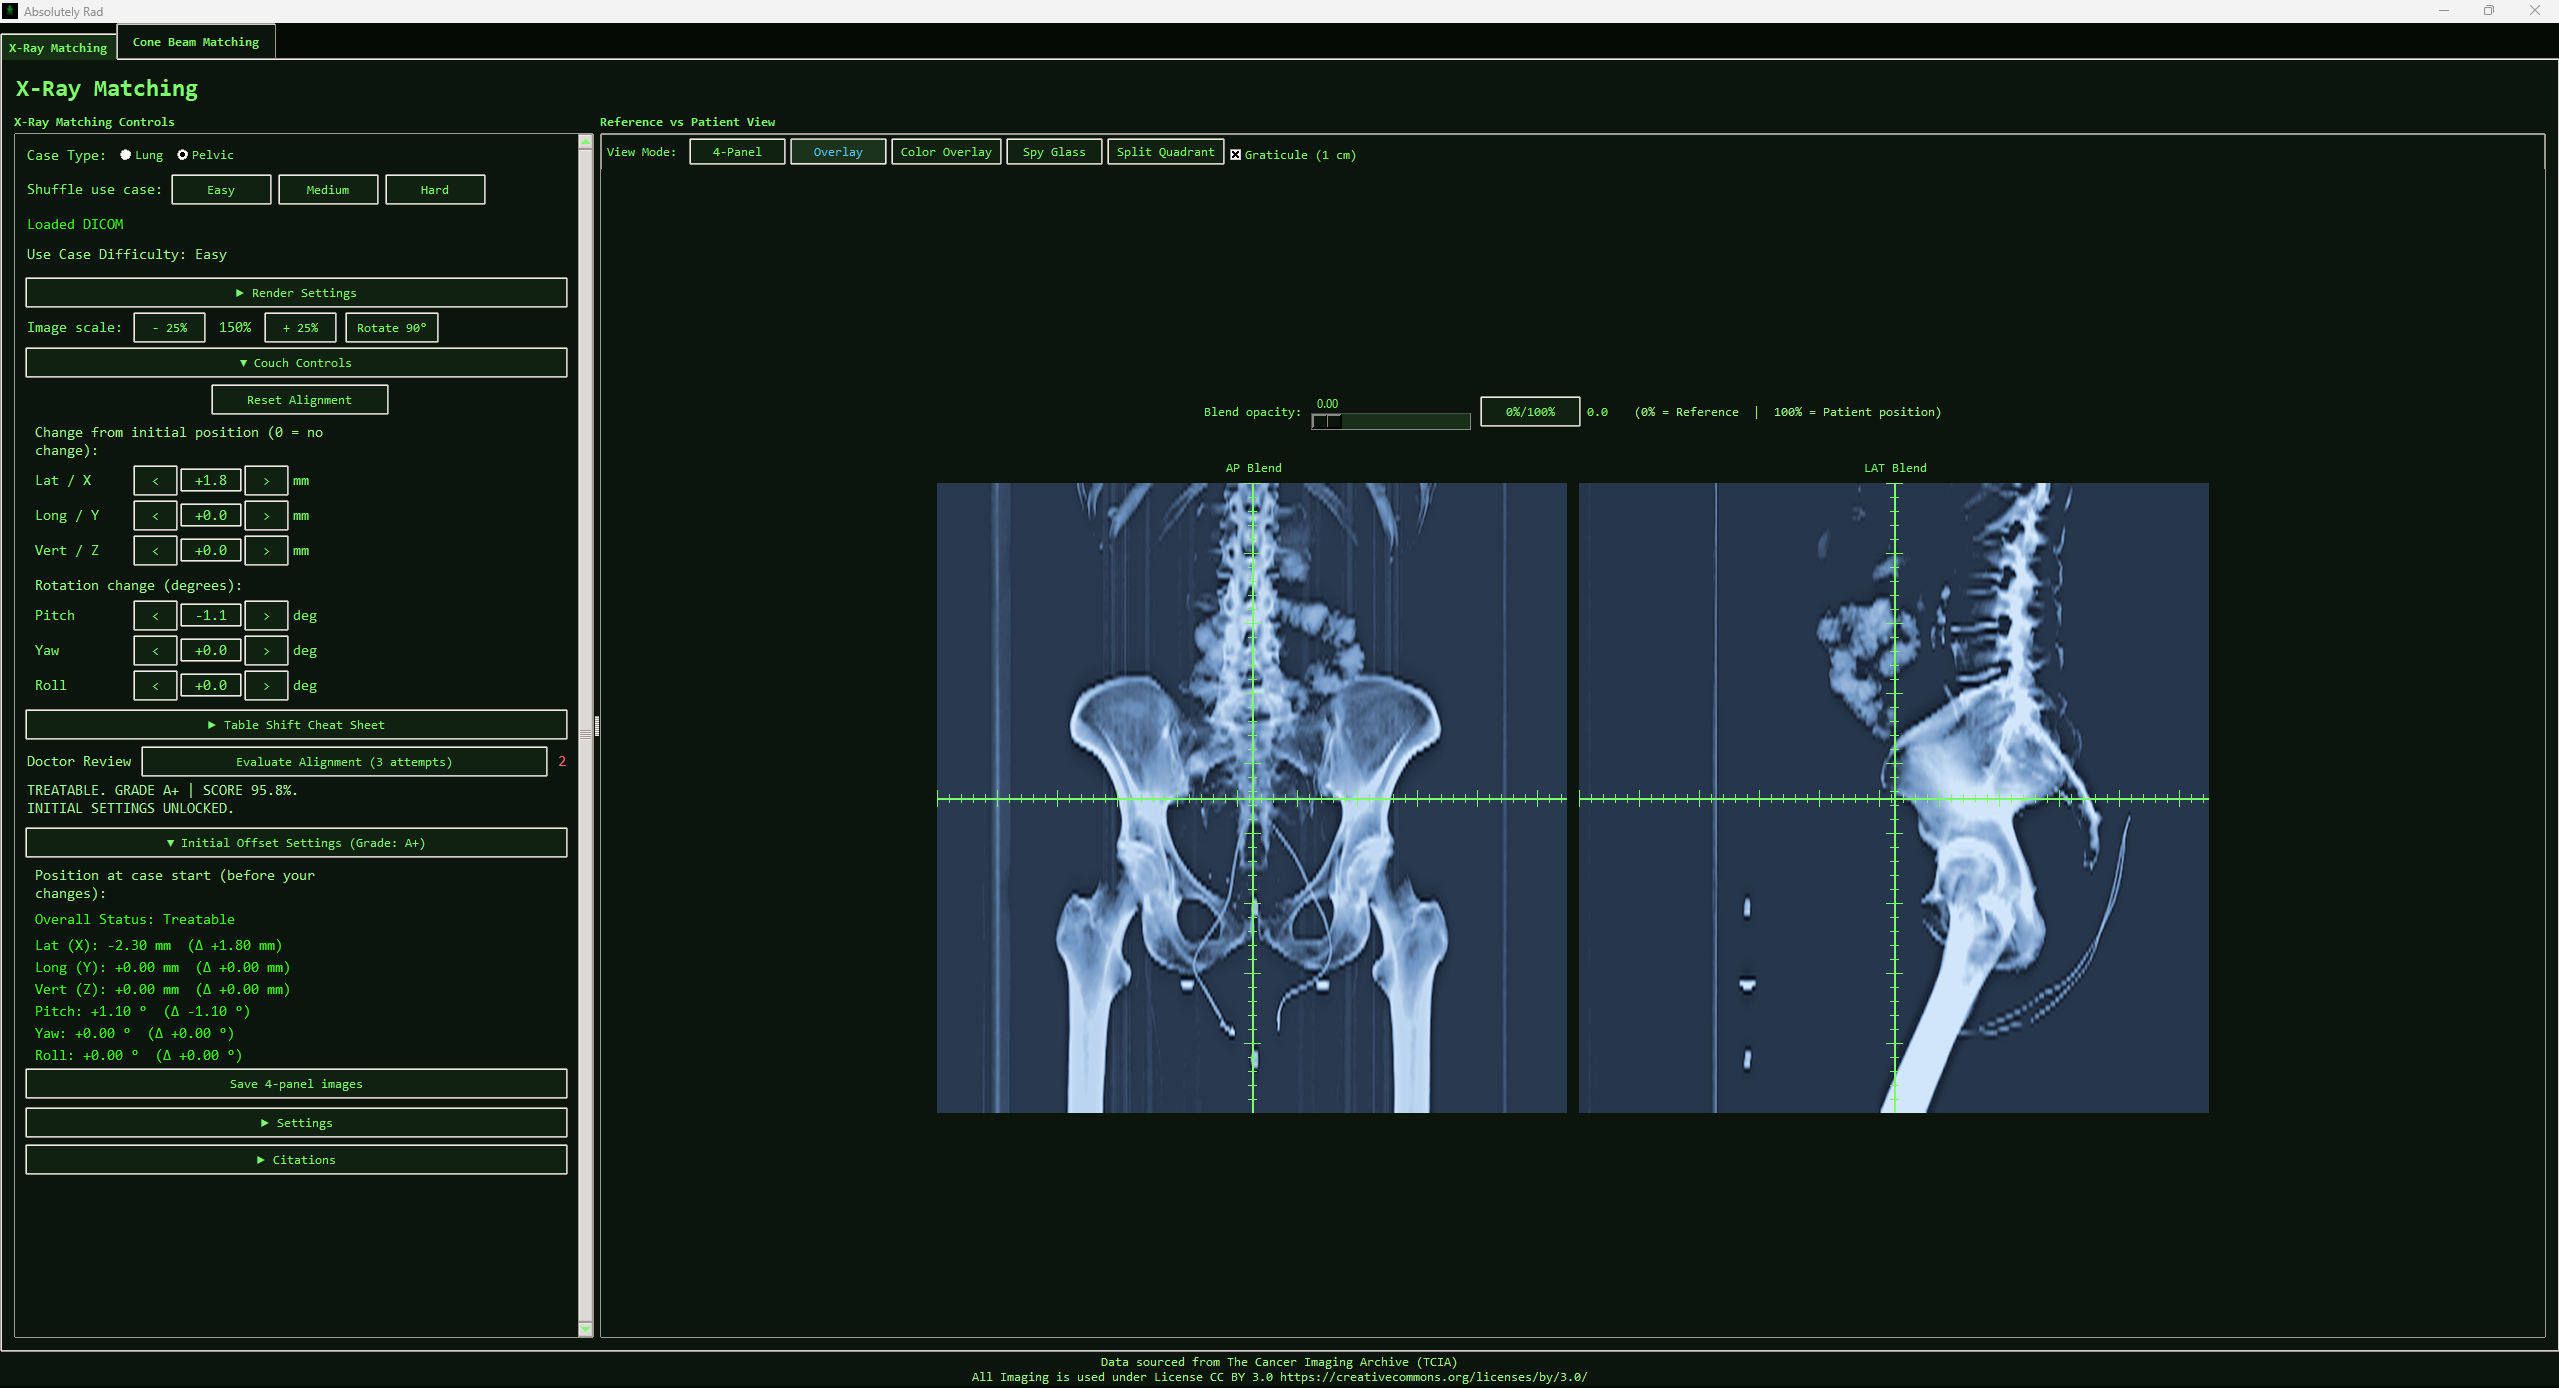
Task: Expand the Citations section
Action: pyautogui.click(x=296, y=1159)
